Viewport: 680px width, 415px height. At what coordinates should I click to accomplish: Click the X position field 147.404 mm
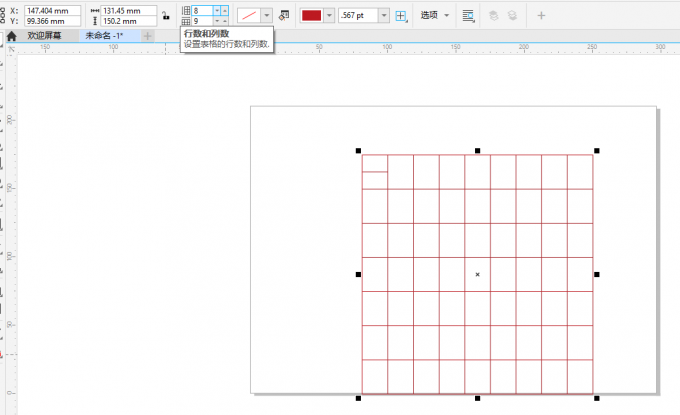click(52, 10)
